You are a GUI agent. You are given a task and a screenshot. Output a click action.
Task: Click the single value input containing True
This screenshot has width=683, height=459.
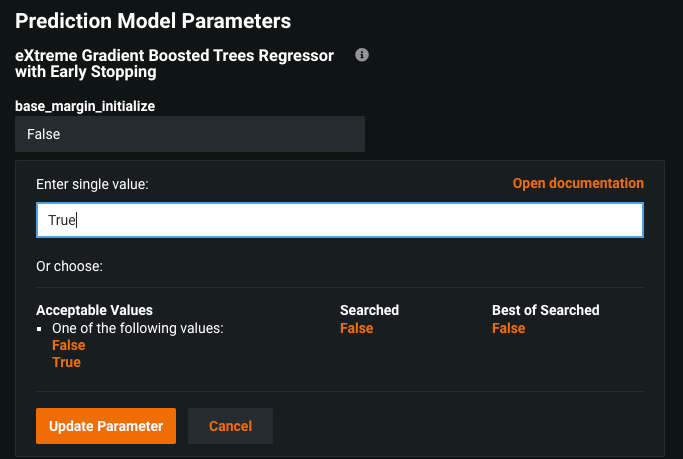coord(339,220)
